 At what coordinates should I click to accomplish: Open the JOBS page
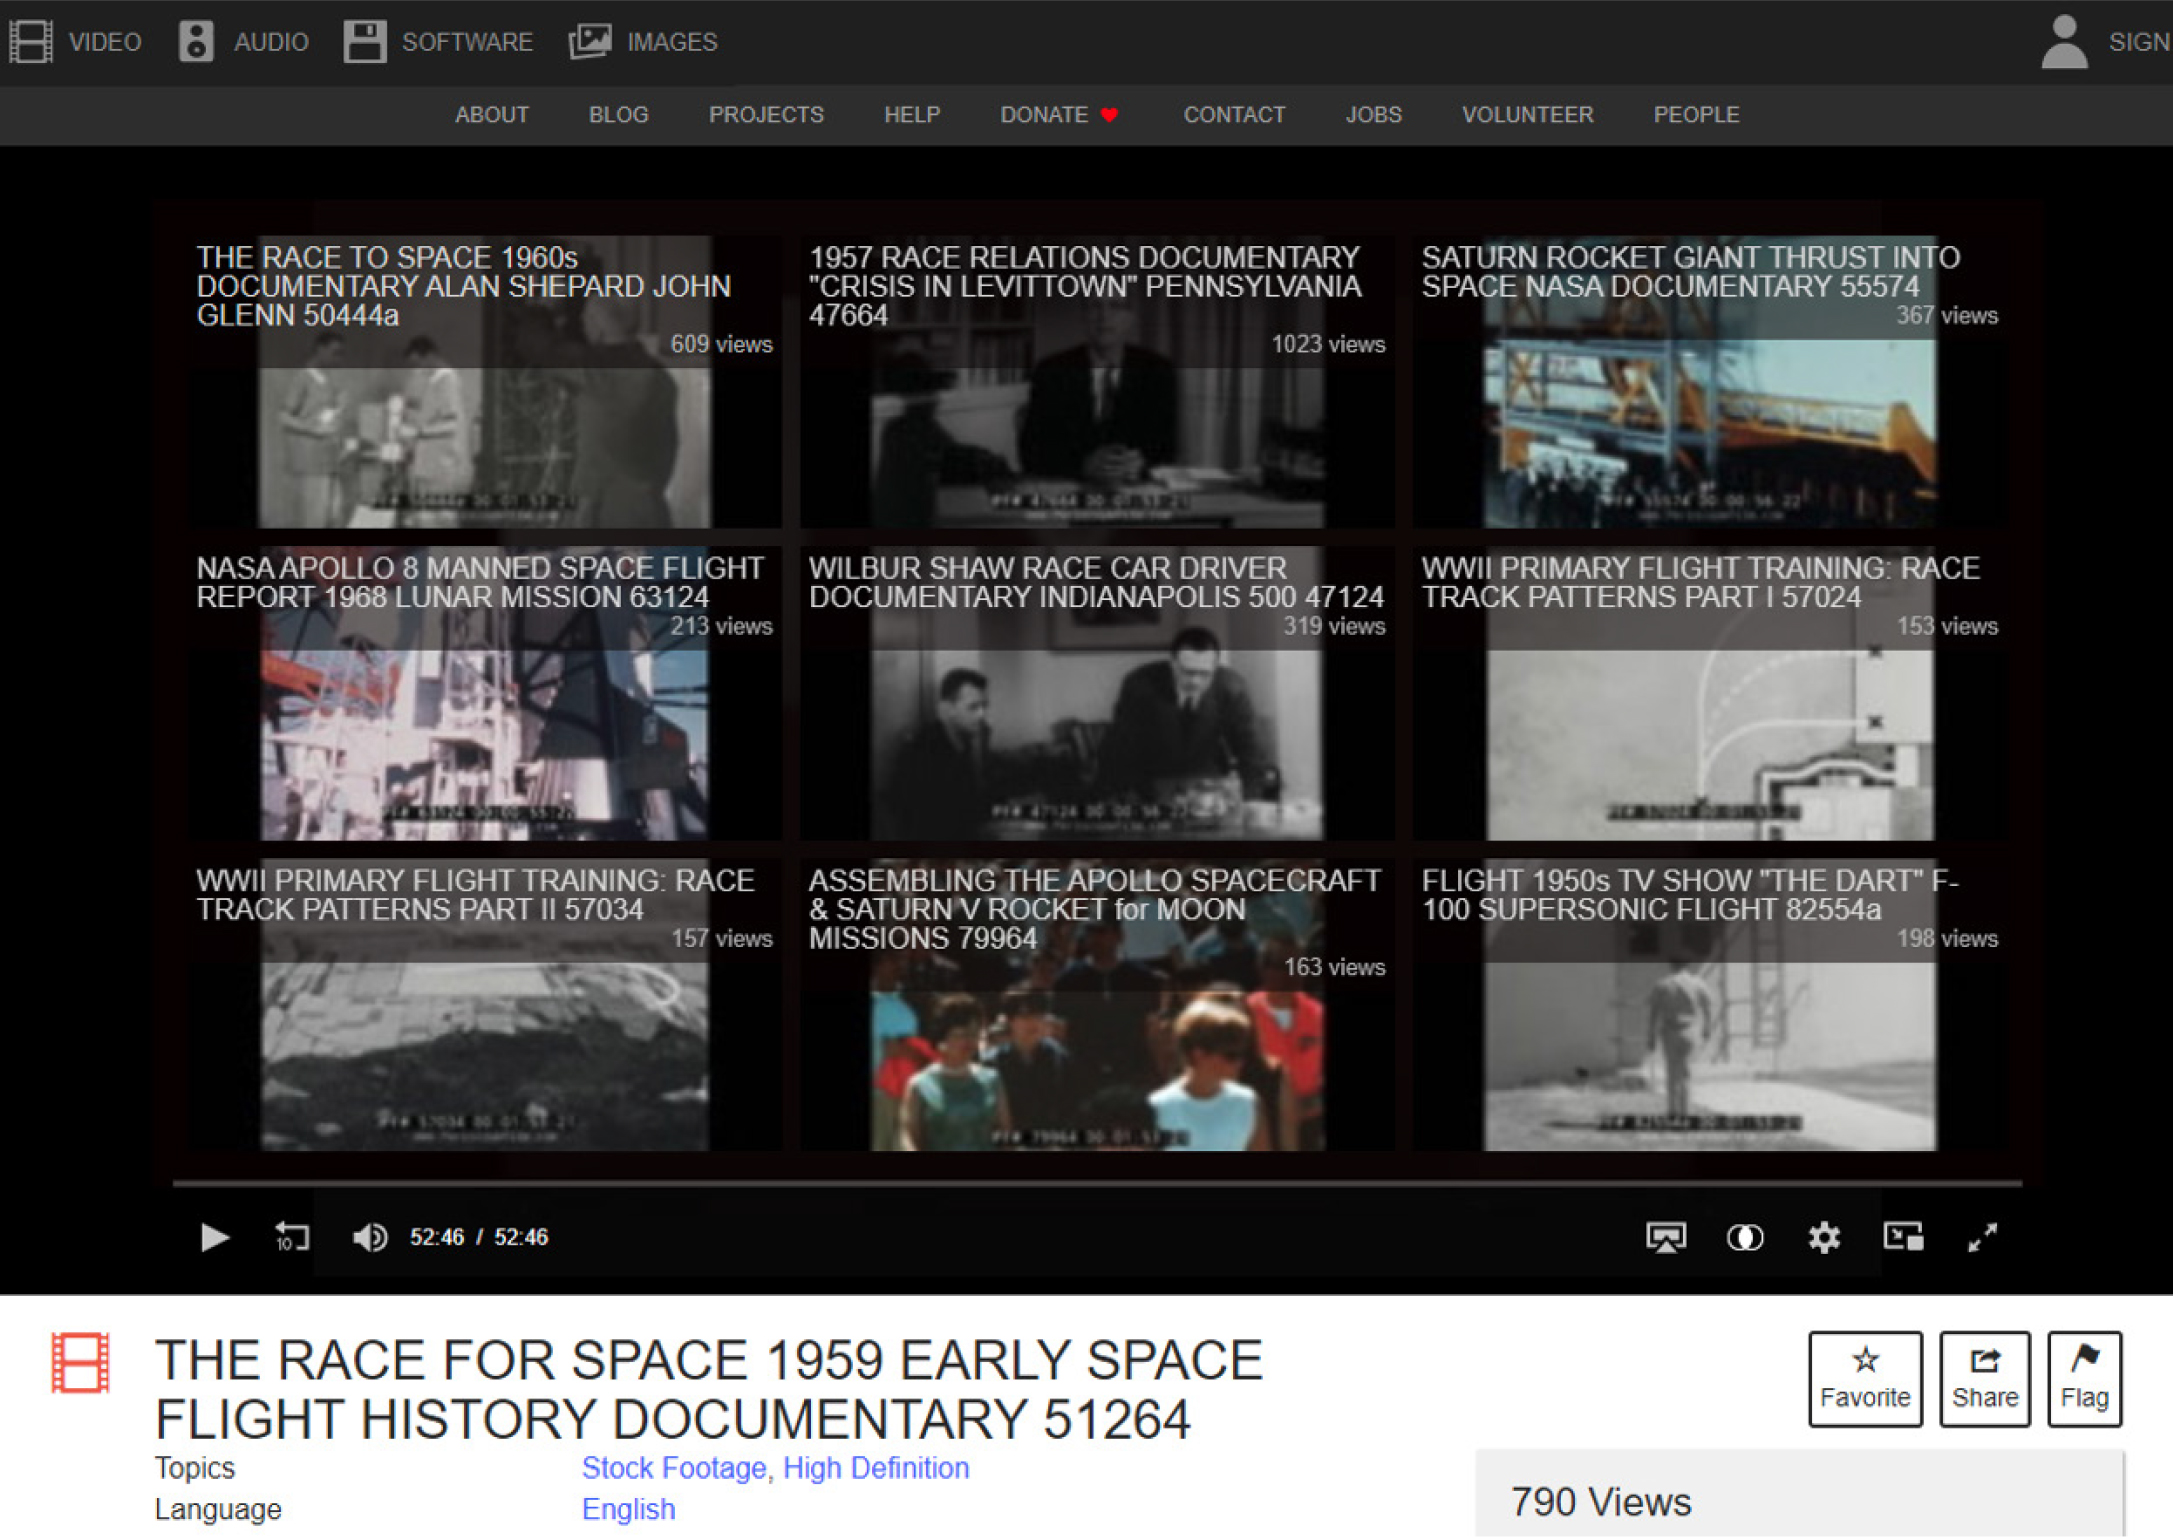coord(1373,115)
